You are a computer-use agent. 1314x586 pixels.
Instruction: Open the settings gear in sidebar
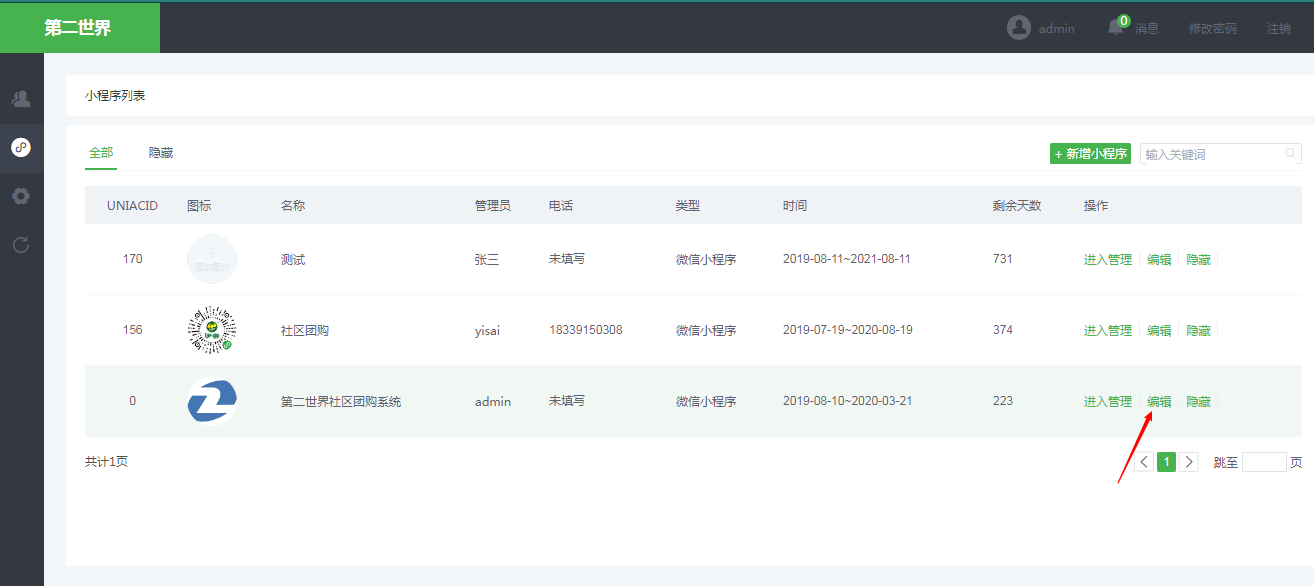[x=21, y=196]
